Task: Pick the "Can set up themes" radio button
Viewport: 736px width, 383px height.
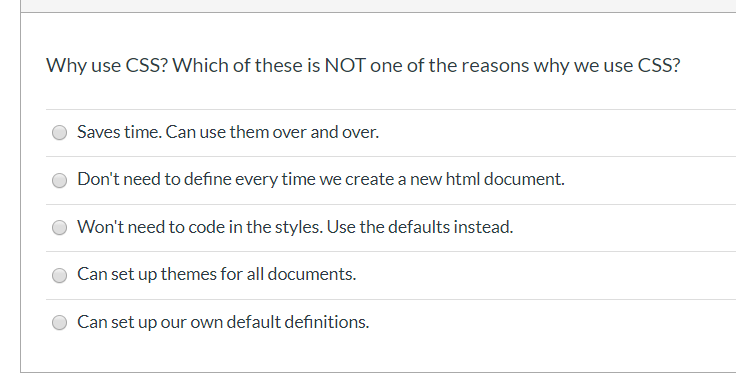Action: [59, 275]
